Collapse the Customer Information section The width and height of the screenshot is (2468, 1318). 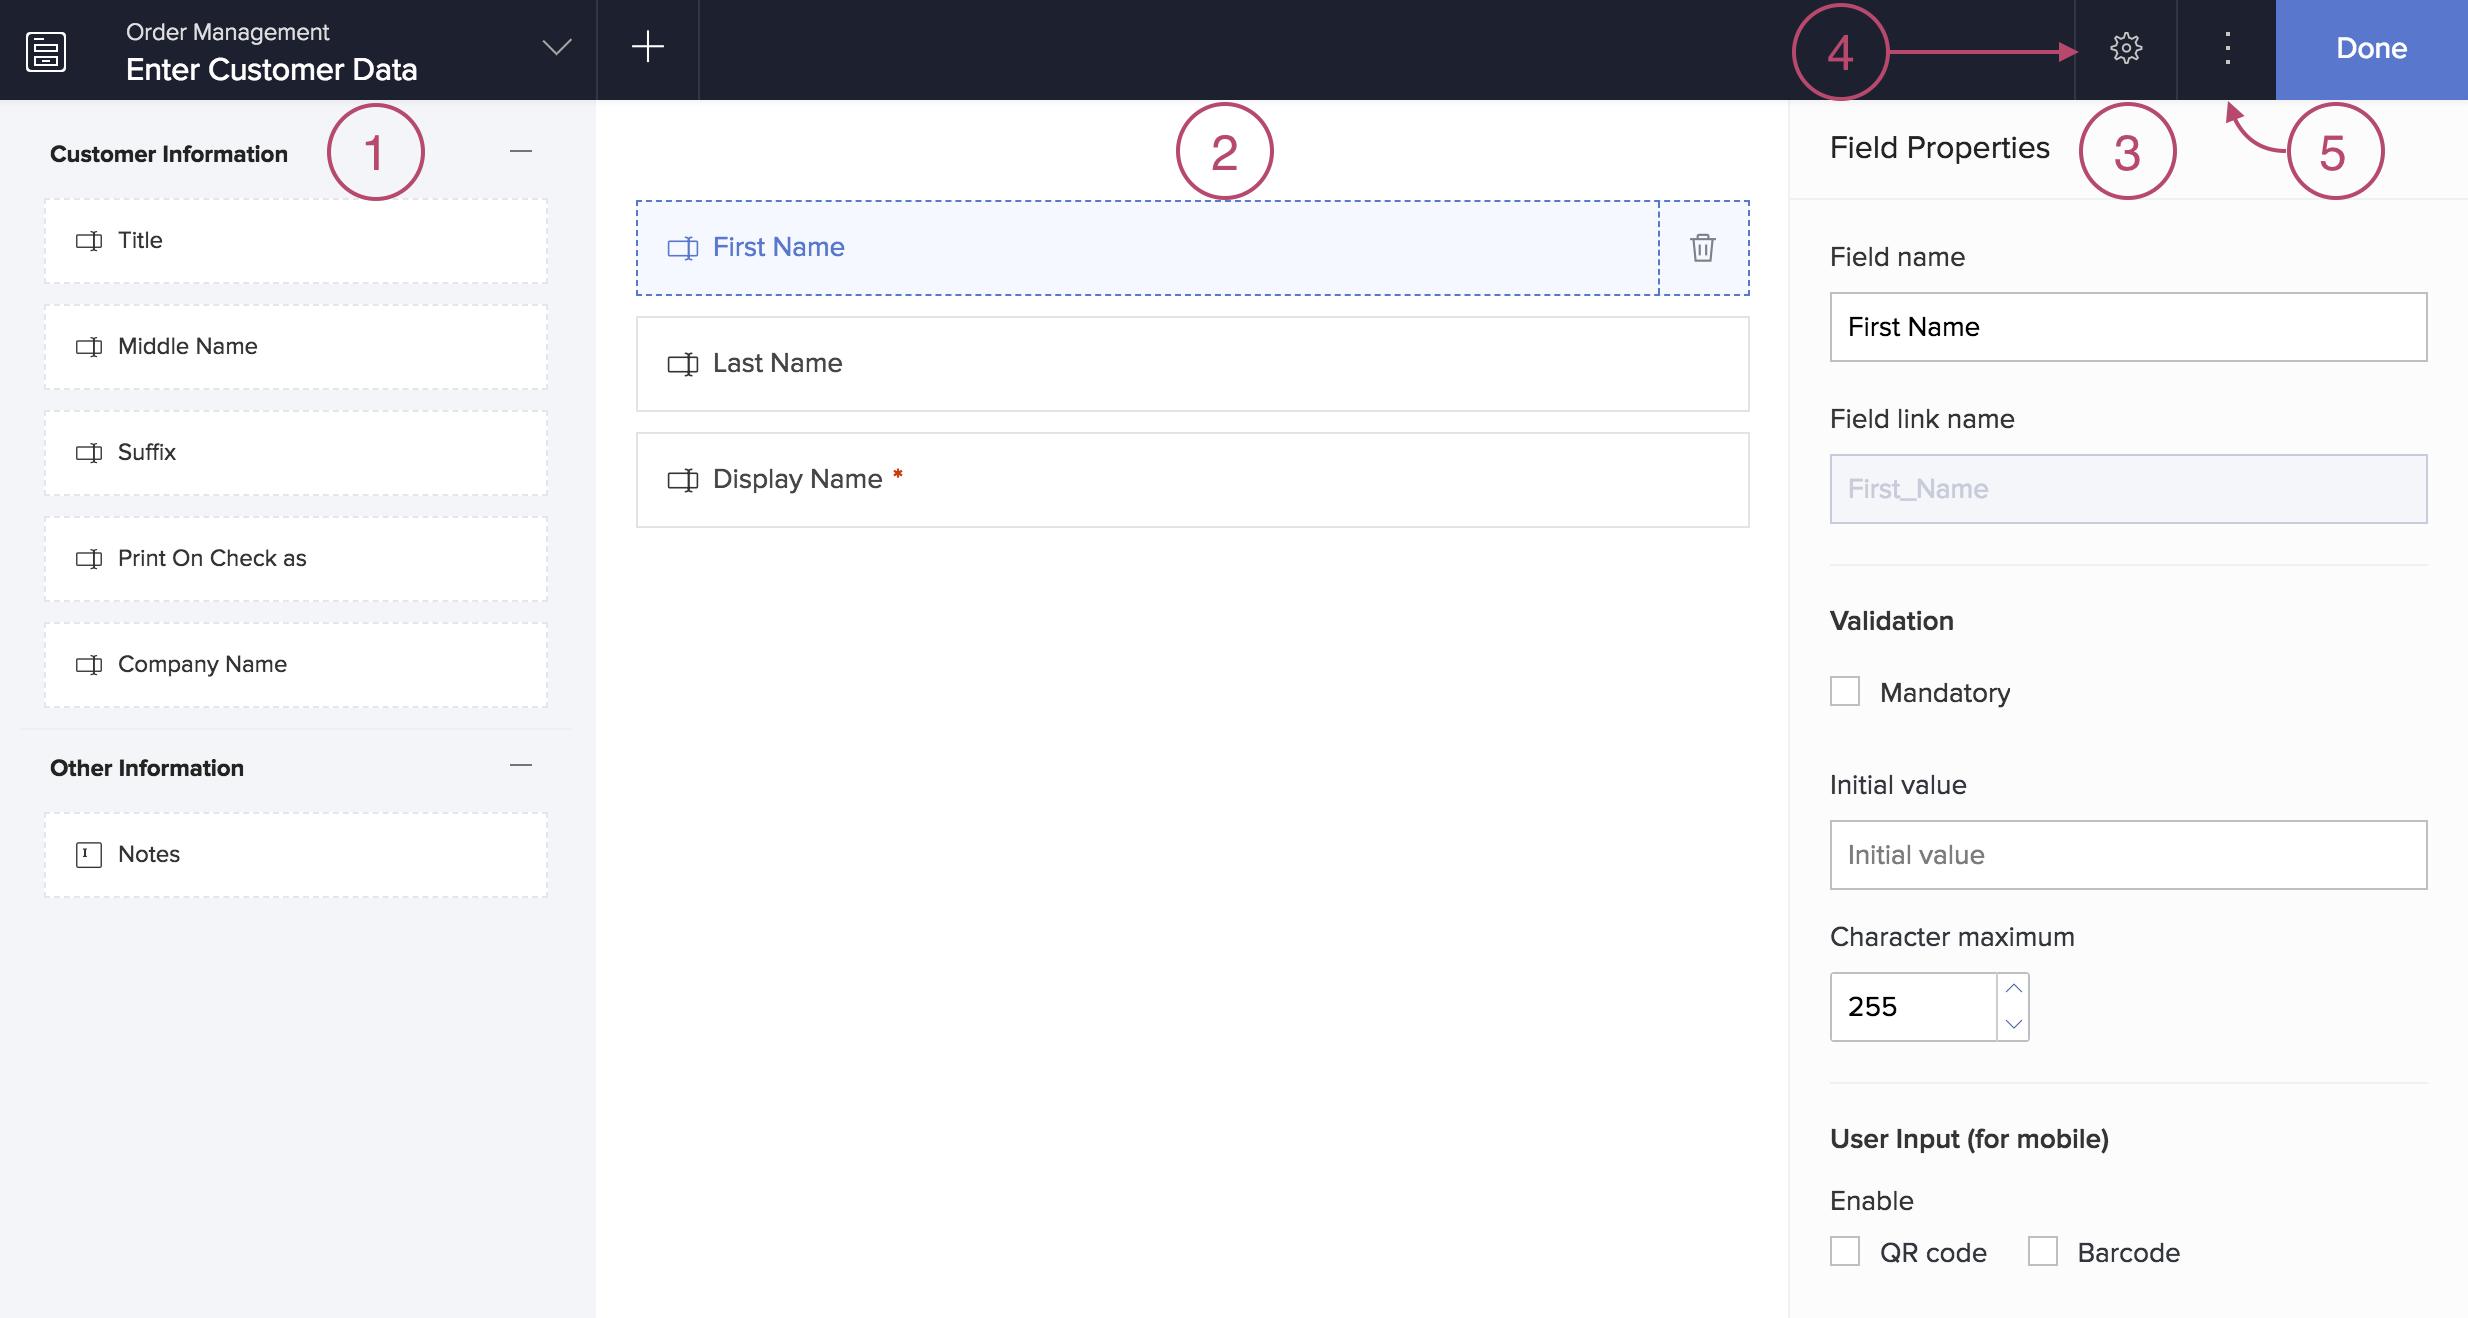point(521,152)
